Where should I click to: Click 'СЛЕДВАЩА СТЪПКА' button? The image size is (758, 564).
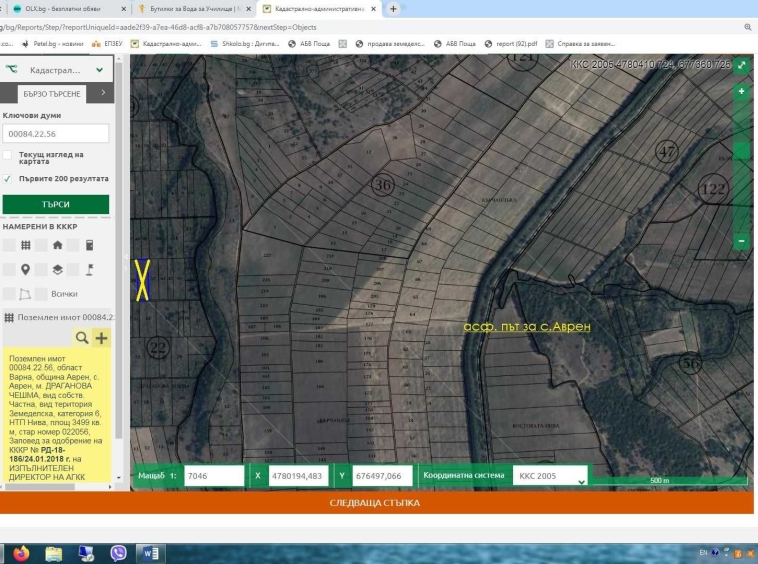(375, 502)
